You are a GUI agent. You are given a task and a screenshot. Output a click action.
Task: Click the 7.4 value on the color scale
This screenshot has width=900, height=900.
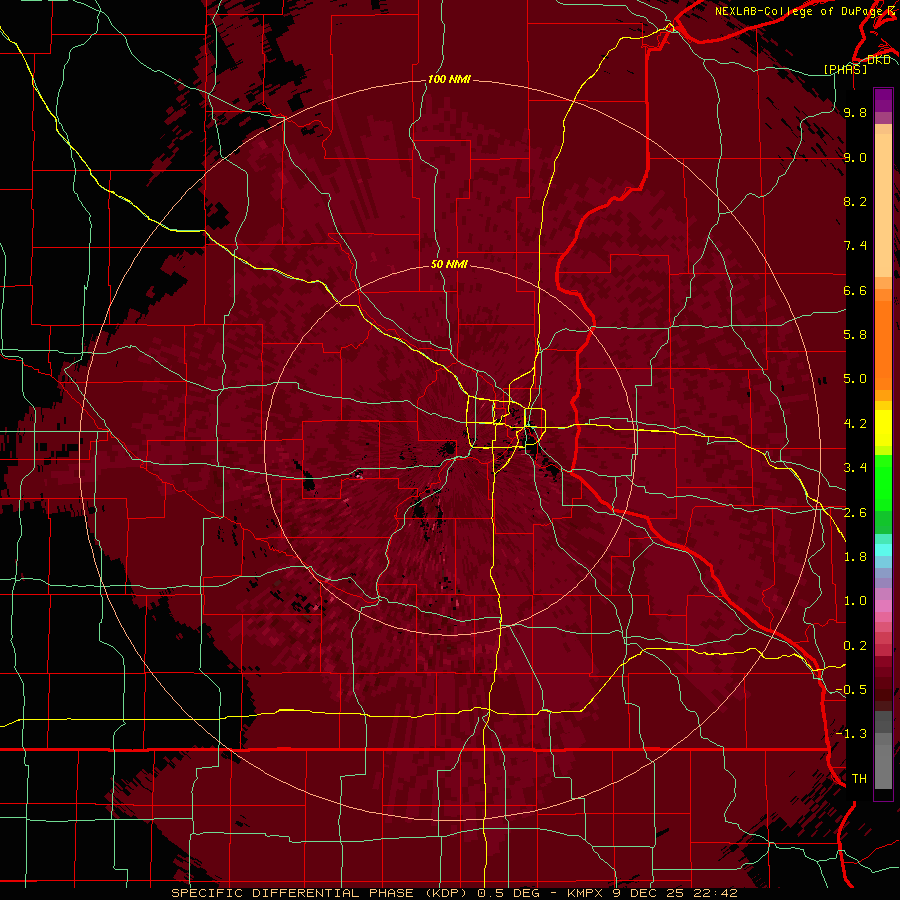(855, 246)
